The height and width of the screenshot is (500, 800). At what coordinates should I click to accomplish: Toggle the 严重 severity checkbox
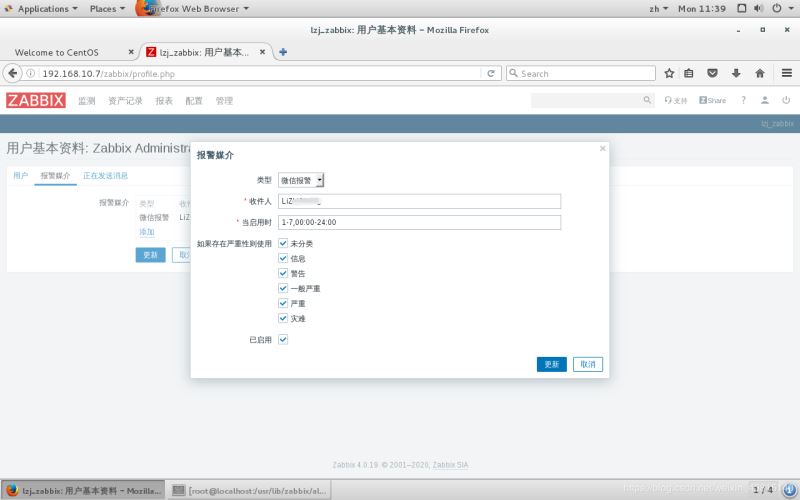click(x=283, y=303)
